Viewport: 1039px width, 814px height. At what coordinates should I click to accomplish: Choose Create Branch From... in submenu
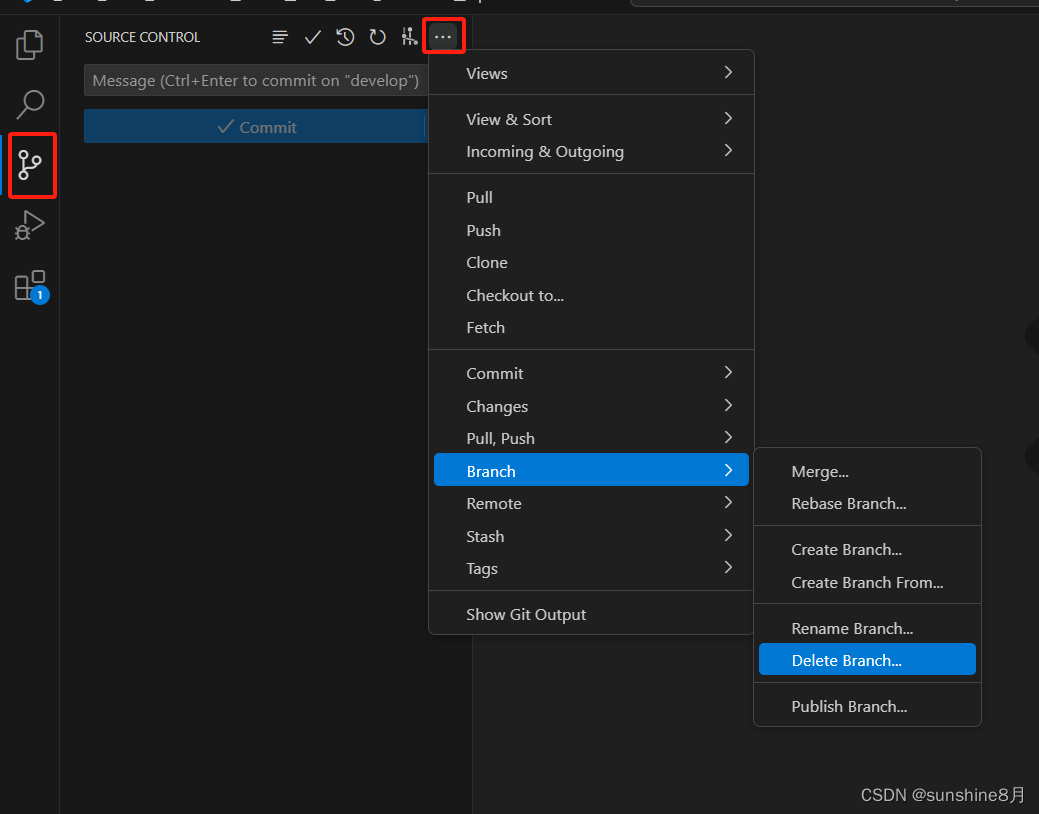click(867, 582)
